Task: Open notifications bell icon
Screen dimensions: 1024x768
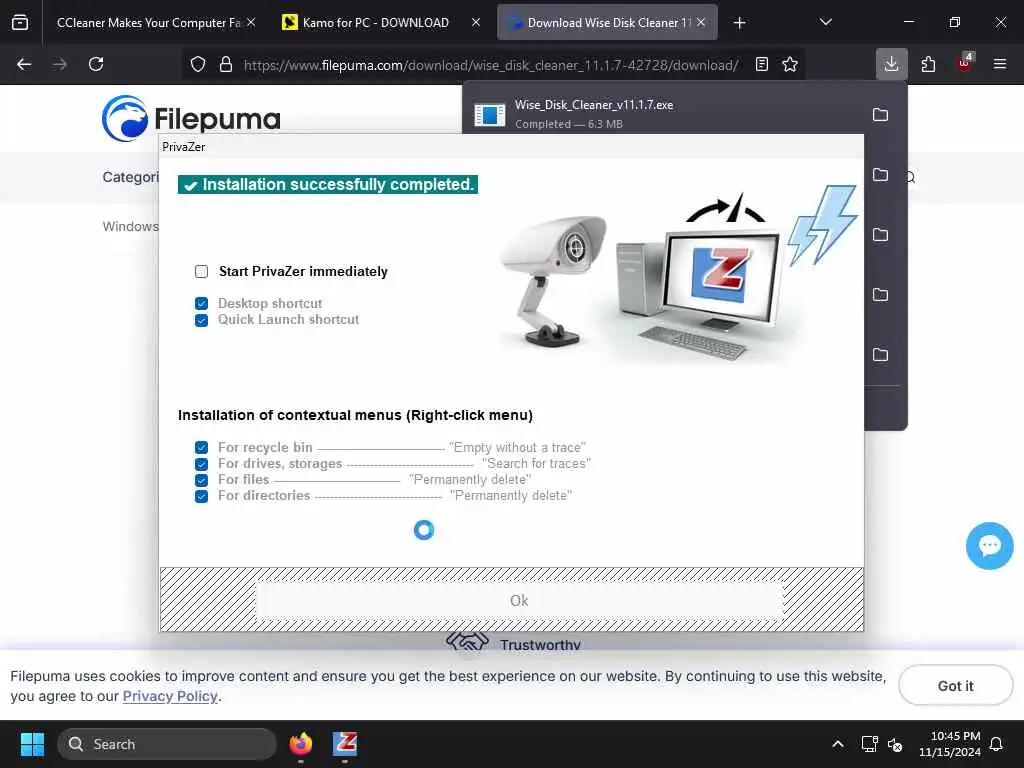Action: [x=997, y=744]
